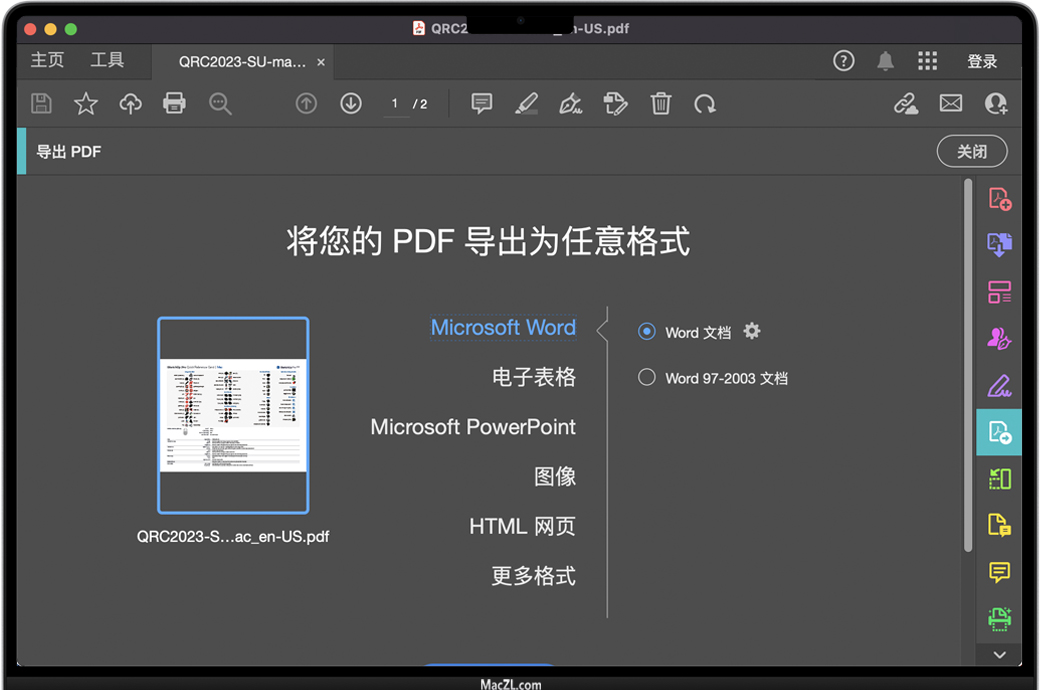Select the PDF file thumbnail
This screenshot has height=690, width=1040.
click(233, 415)
